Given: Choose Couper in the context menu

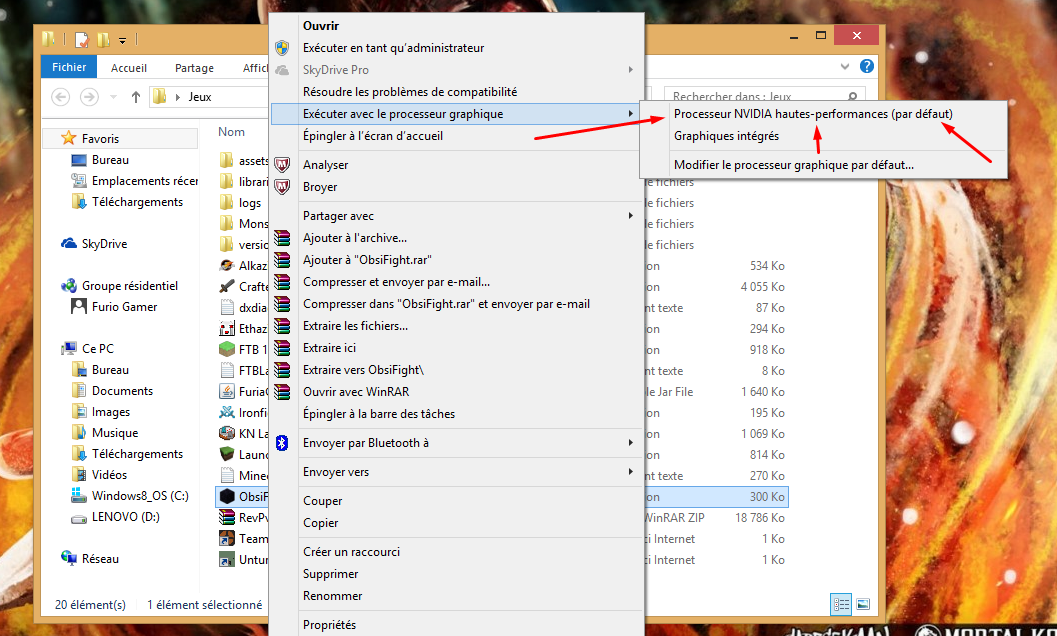Looking at the screenshot, I should 323,500.
